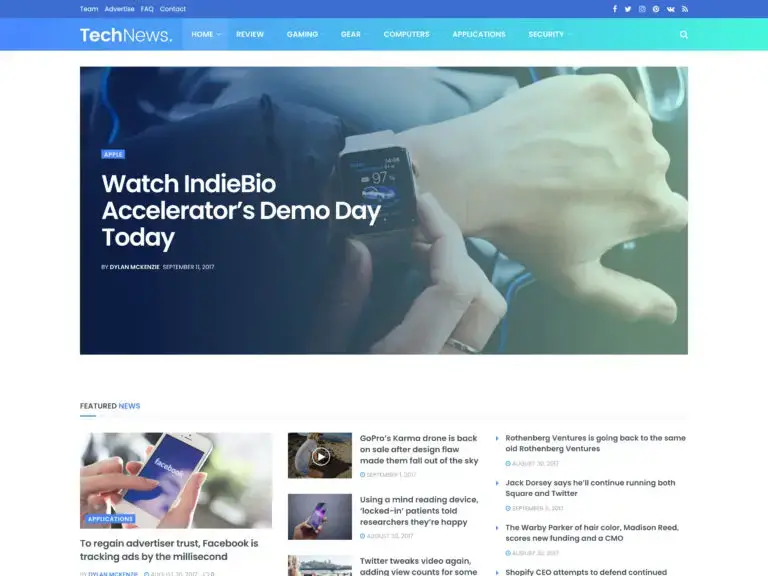The image size is (768, 576).
Task: Click the TechNews logo
Action: pyautogui.click(x=126, y=35)
